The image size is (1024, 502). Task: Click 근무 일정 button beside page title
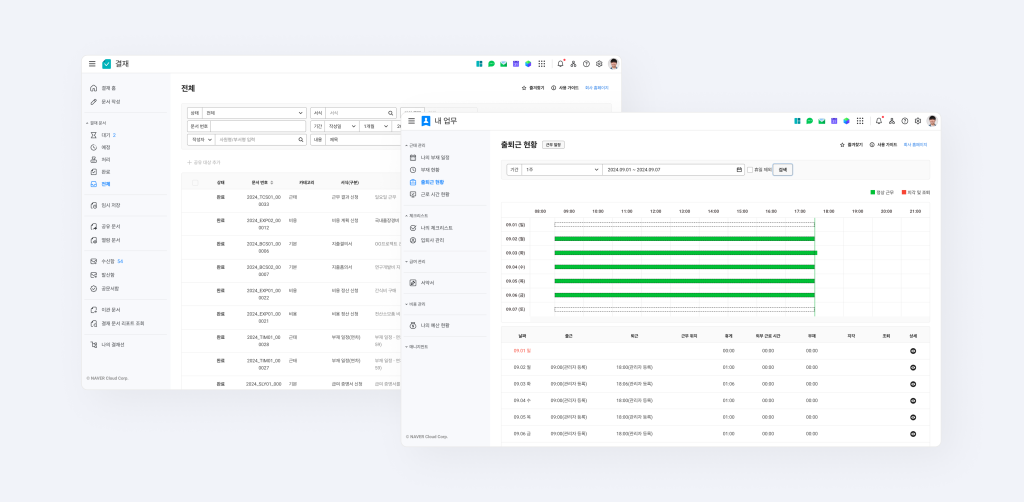click(x=553, y=145)
